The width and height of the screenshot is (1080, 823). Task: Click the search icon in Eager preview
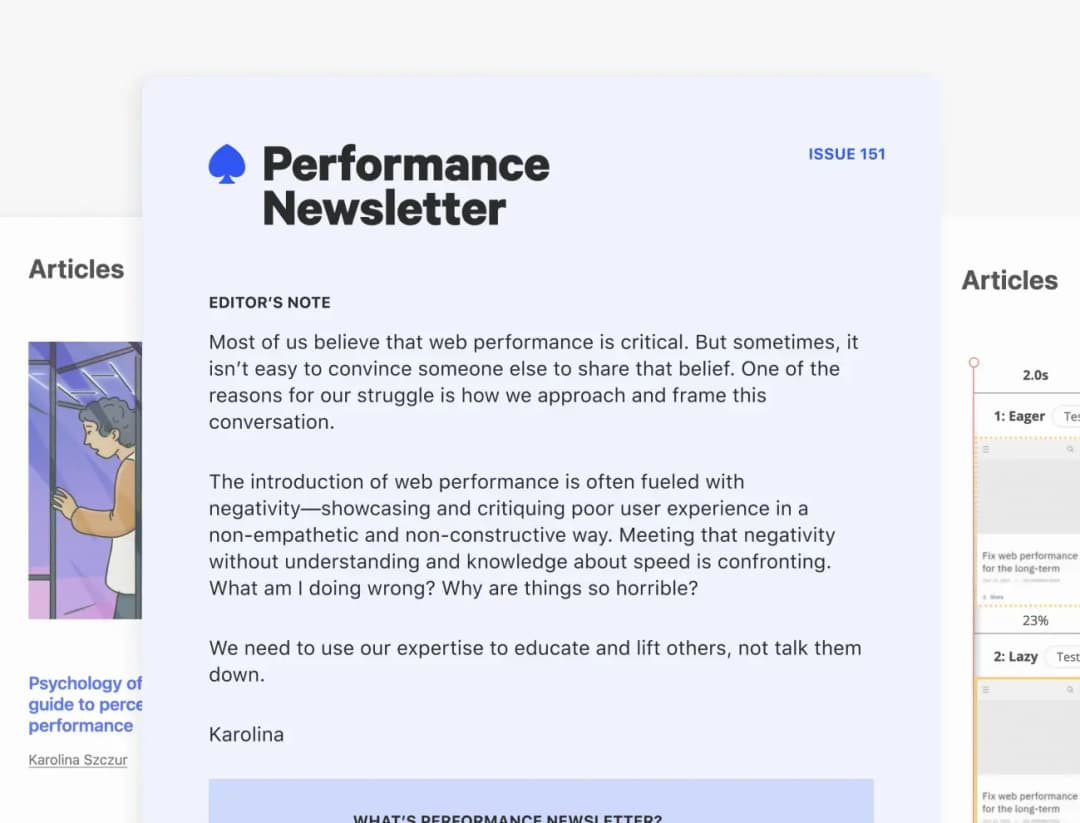[x=1071, y=450]
